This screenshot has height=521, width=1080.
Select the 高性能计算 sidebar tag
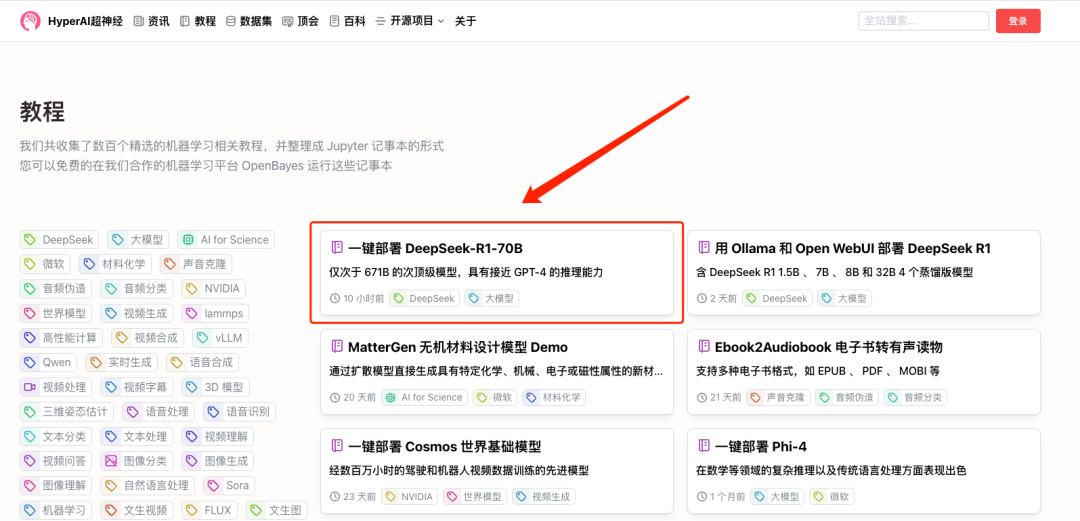coord(61,338)
